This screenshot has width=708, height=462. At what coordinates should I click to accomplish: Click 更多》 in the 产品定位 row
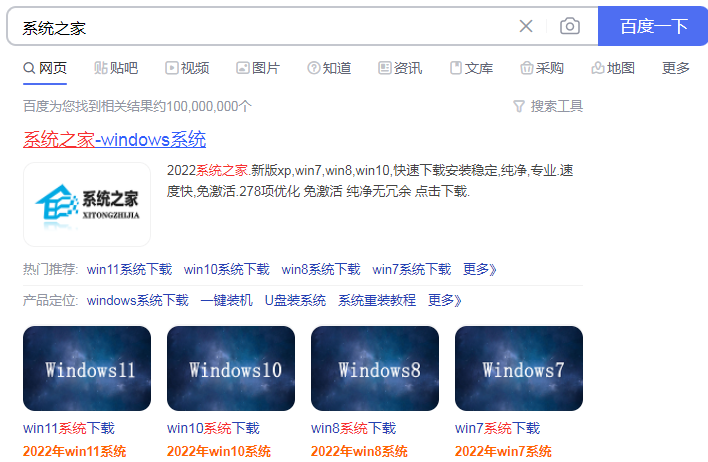tap(444, 300)
